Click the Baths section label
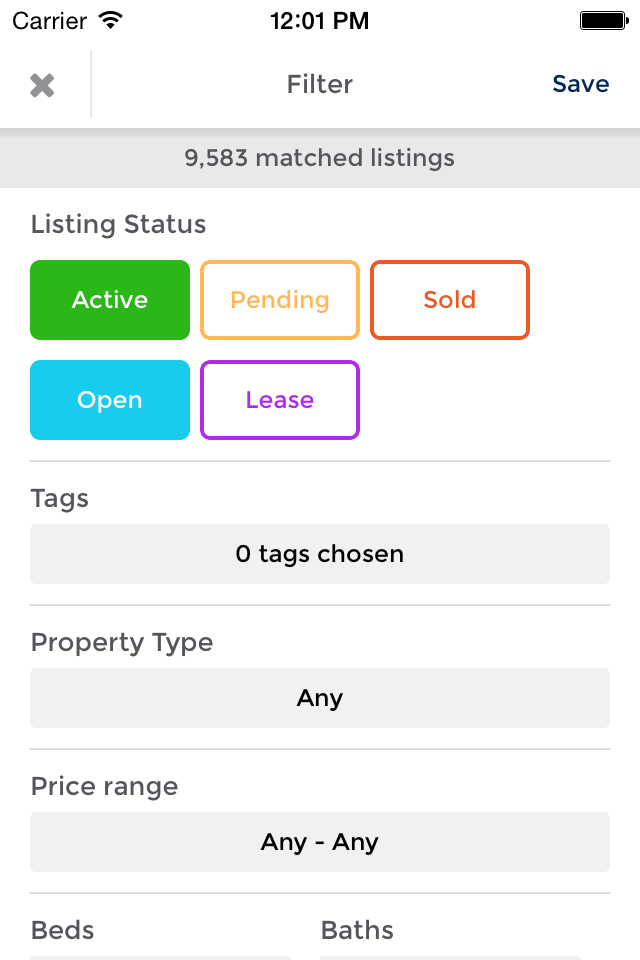The image size is (640, 960). 356,930
